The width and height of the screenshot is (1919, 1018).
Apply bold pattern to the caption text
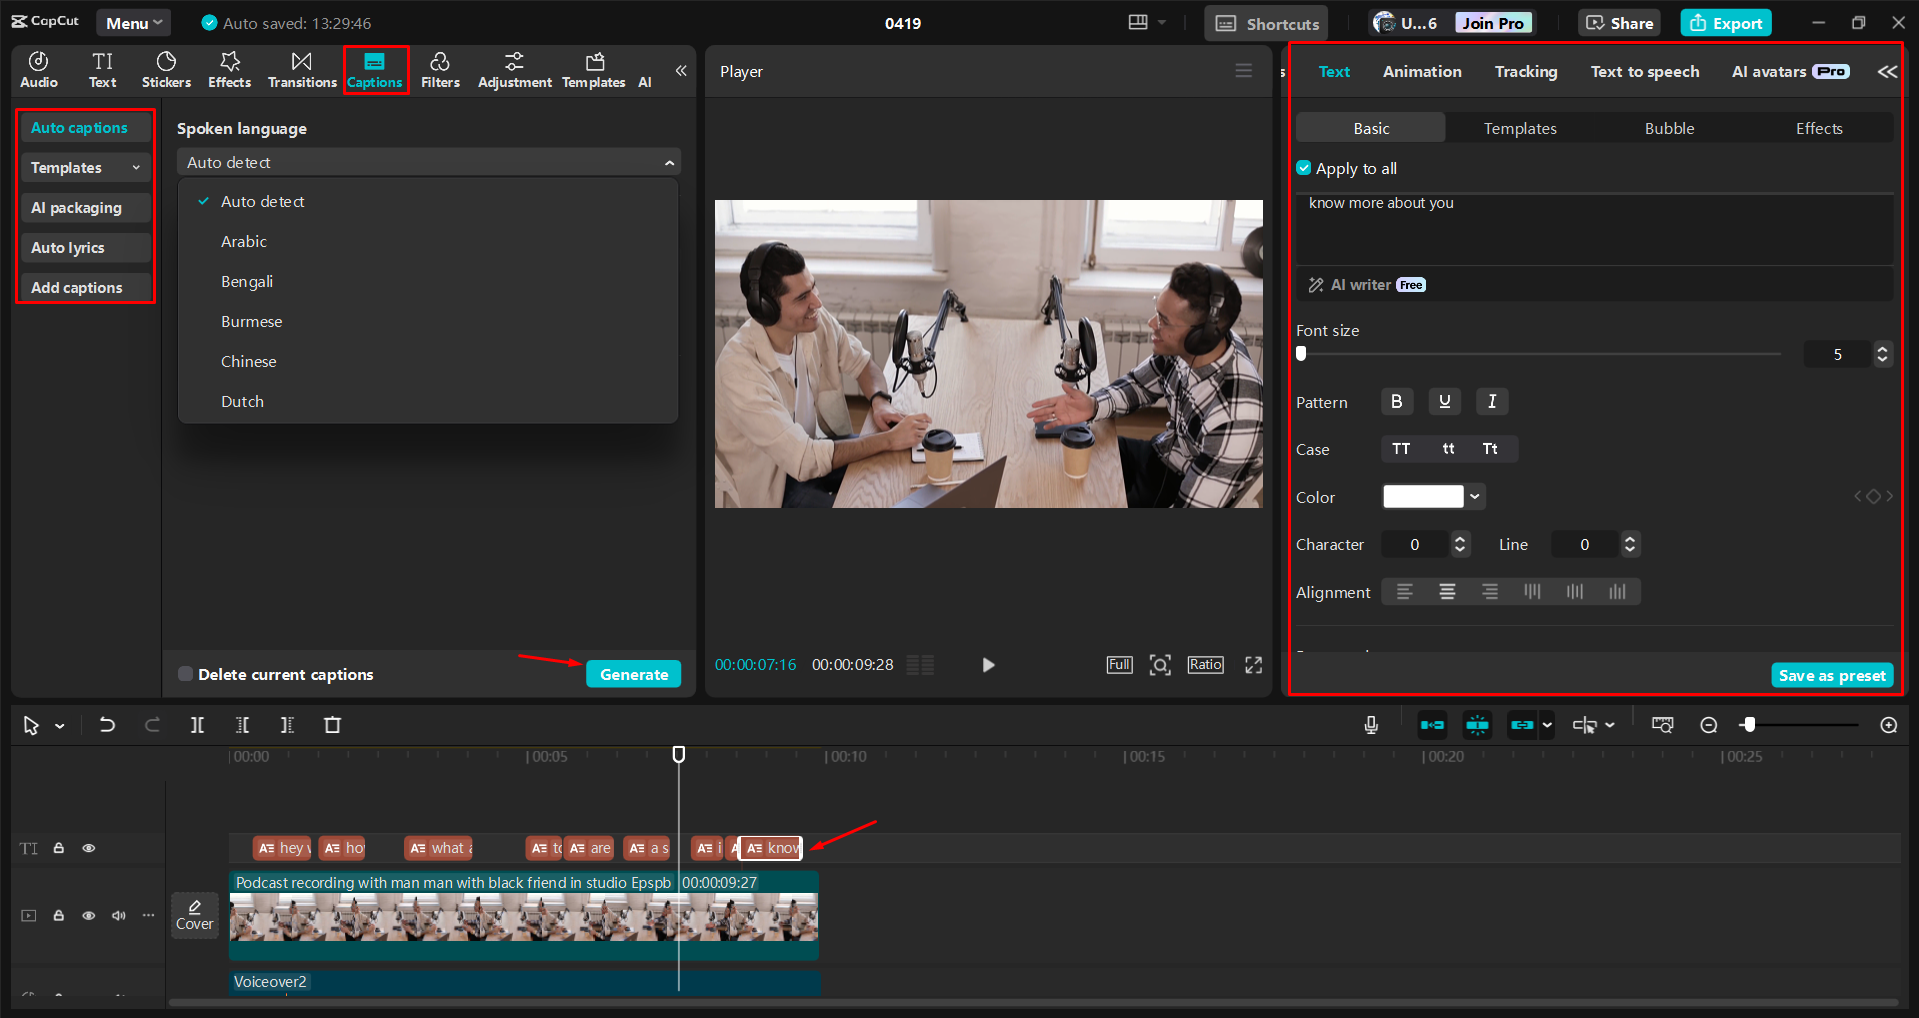1396,401
